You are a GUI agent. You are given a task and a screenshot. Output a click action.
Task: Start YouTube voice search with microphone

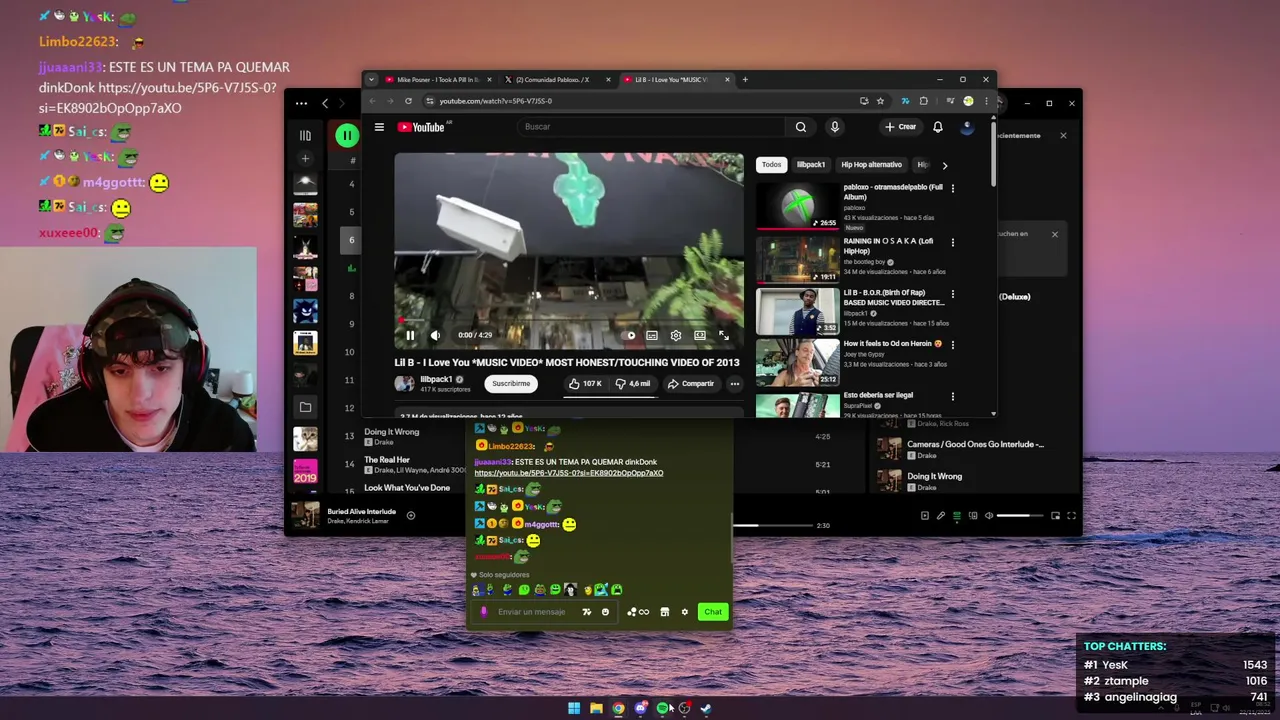pyautogui.click(x=834, y=127)
